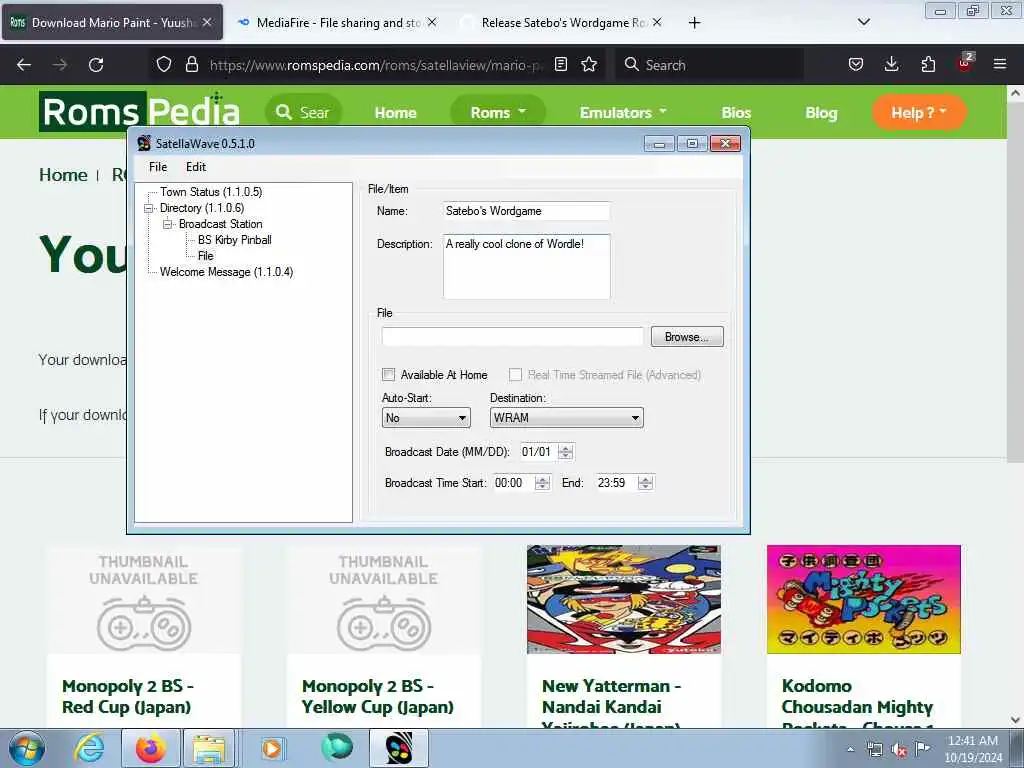Open Windows Explorer folder taskbar icon
1024x768 pixels.
[209, 749]
